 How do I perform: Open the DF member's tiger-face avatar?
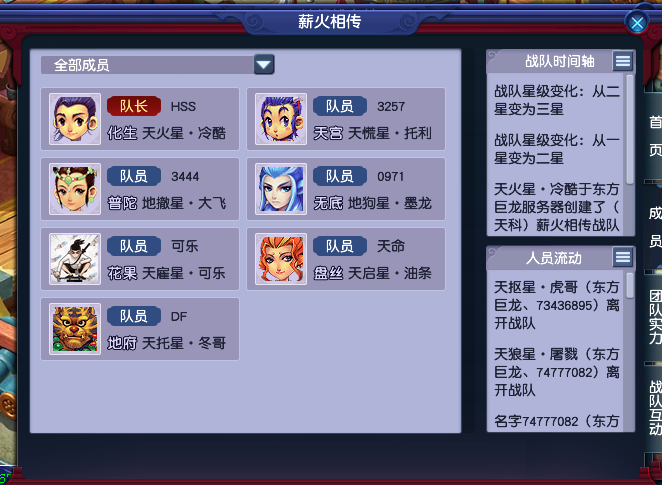75,329
